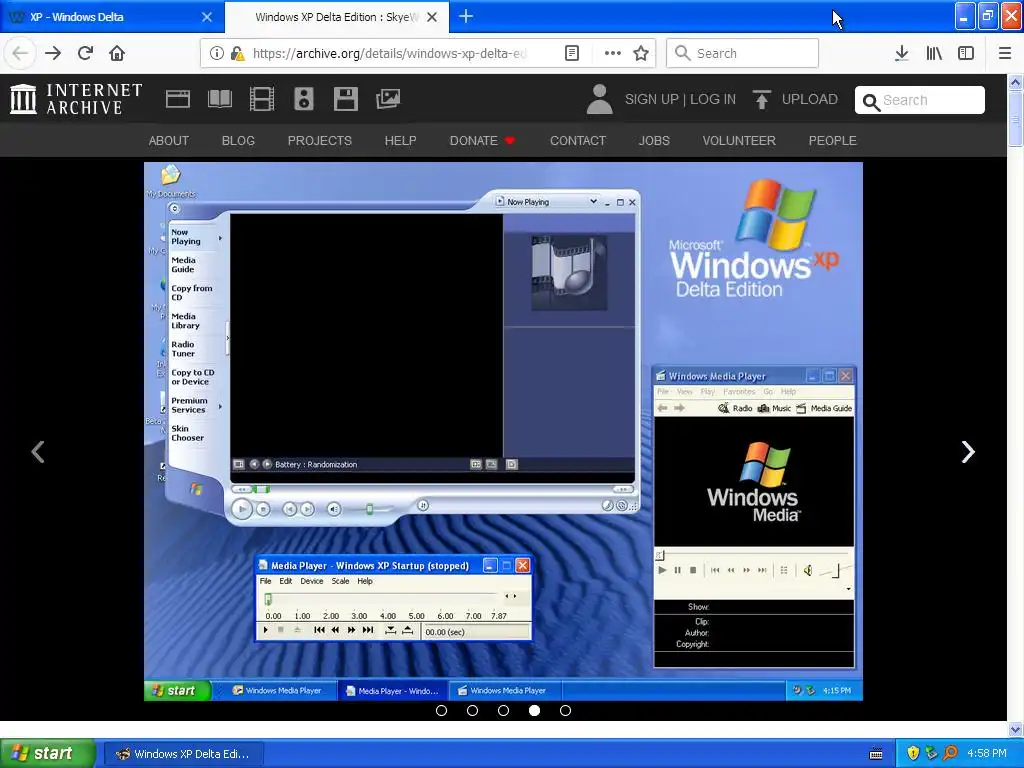Open the page actions (three dots) menu
1024x768 pixels.
pos(613,54)
